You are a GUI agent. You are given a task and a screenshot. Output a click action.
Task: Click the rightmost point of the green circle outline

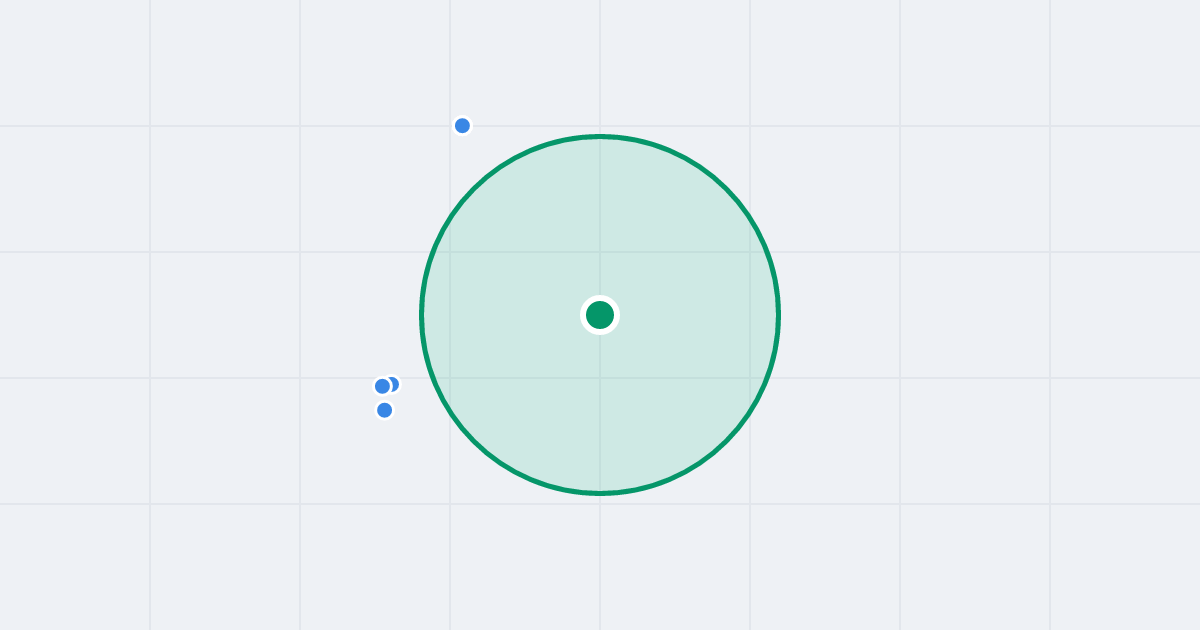tap(779, 315)
